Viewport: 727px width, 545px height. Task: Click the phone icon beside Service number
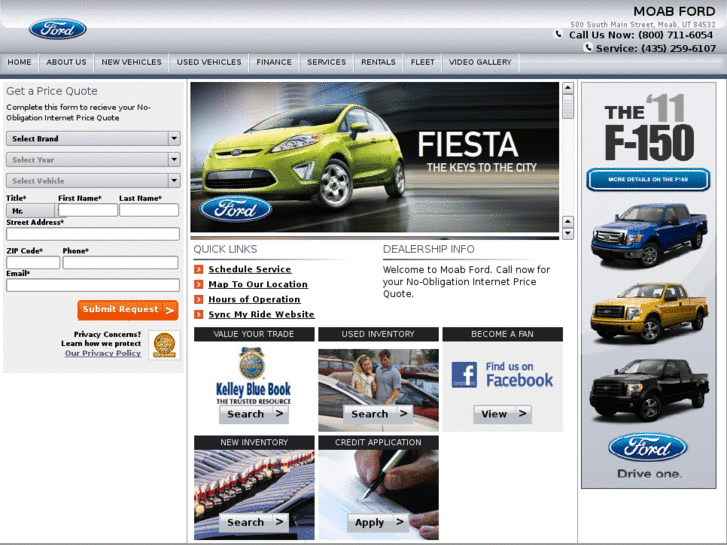click(x=588, y=47)
